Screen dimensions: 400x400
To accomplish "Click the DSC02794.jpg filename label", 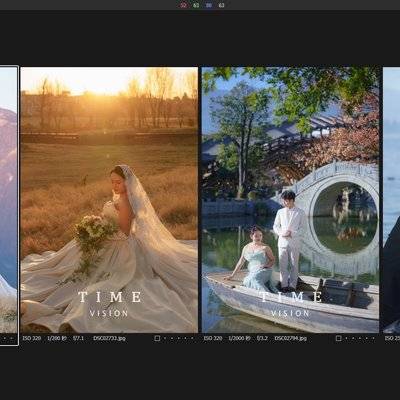I will coord(291,338).
